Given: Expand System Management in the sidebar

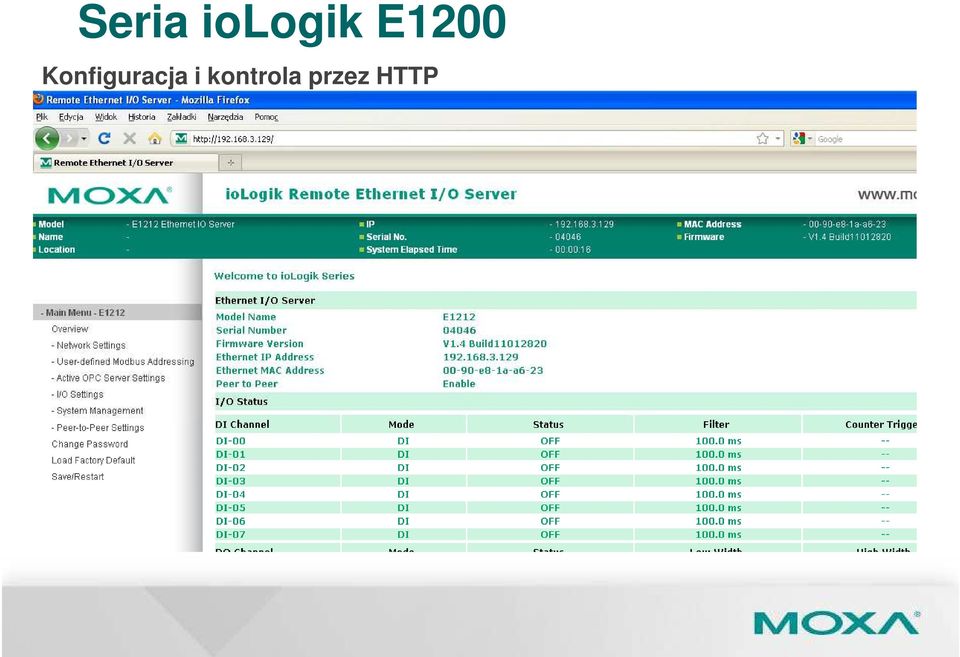Looking at the screenshot, I should point(99,411).
